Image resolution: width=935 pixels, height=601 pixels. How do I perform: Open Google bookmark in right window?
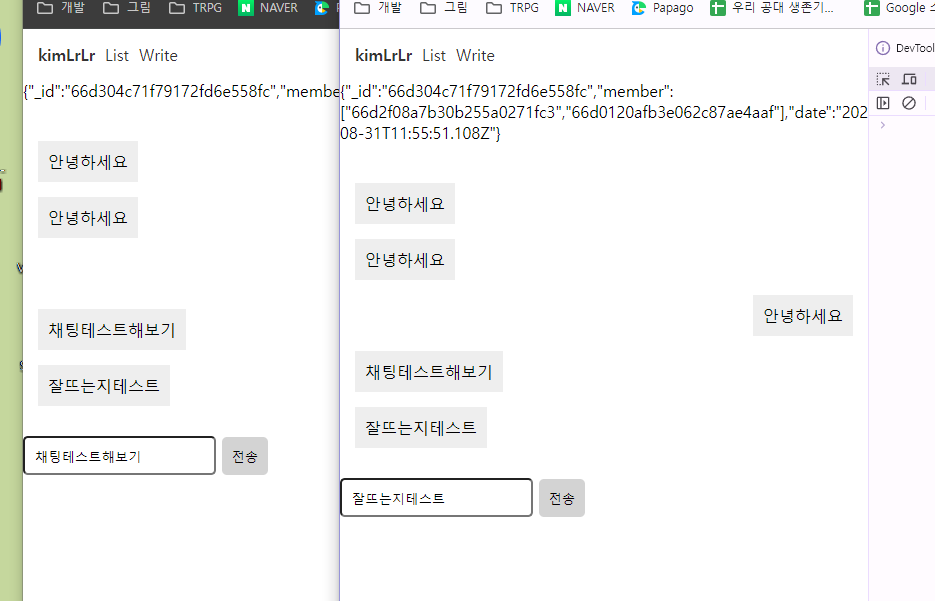[x=899, y=8]
